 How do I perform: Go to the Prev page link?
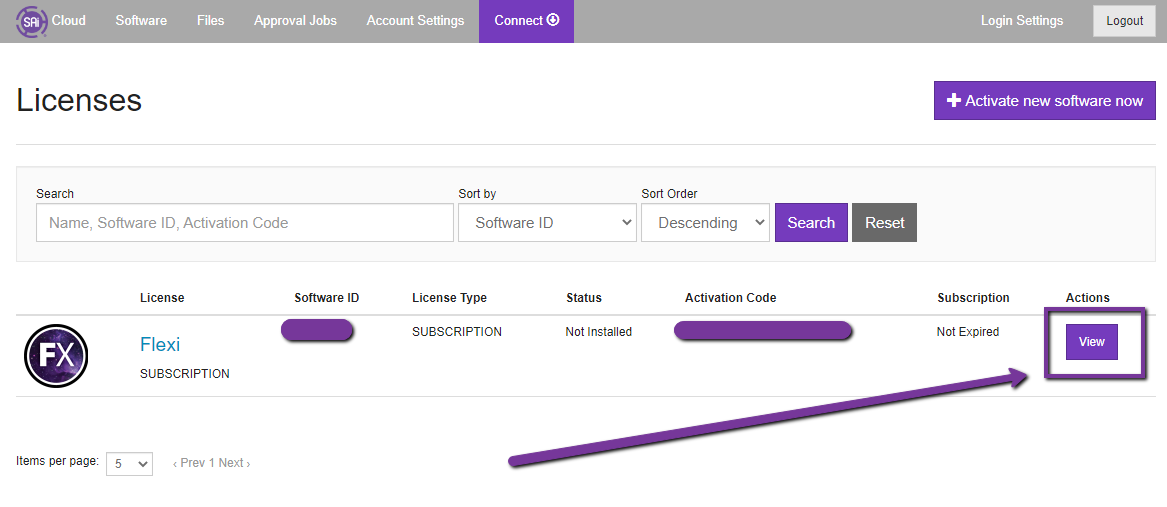point(189,463)
